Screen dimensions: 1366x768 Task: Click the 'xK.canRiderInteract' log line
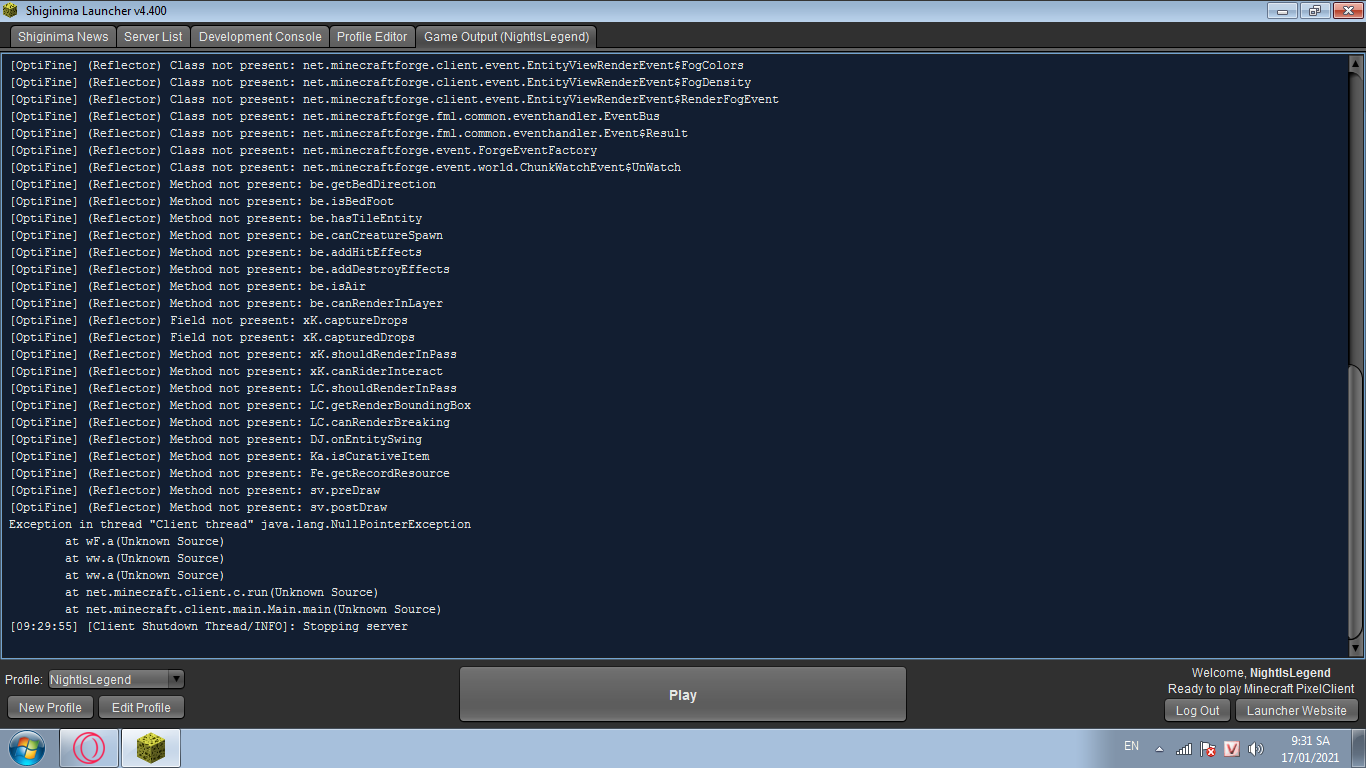point(226,371)
